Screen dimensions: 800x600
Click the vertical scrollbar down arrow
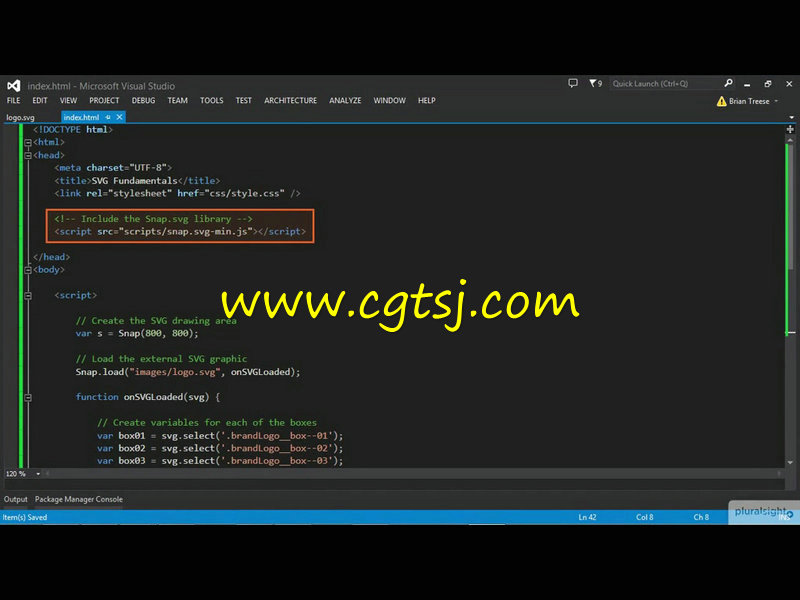point(790,463)
